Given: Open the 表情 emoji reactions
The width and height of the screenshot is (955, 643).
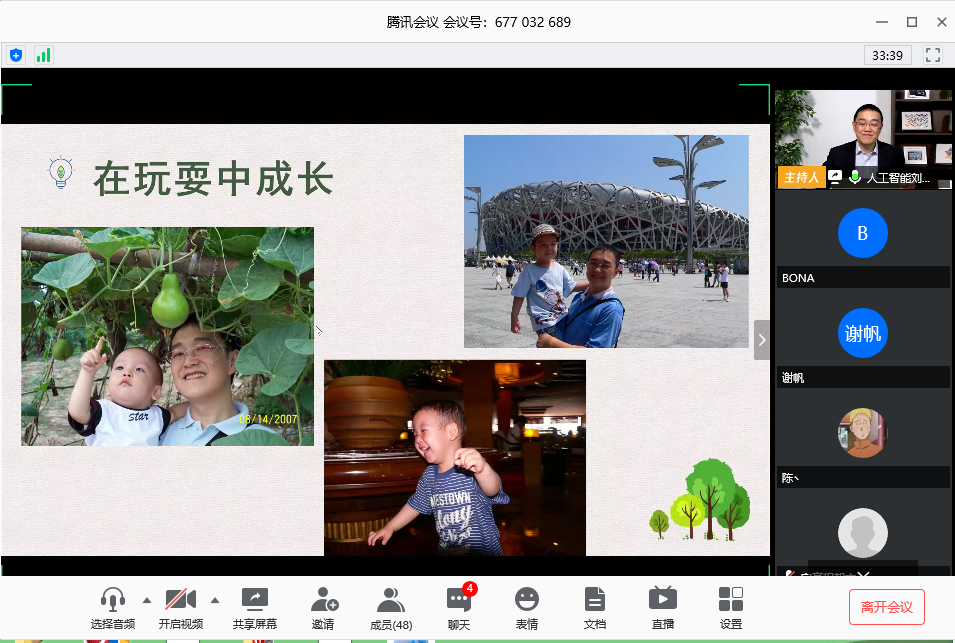Looking at the screenshot, I should (527, 600).
